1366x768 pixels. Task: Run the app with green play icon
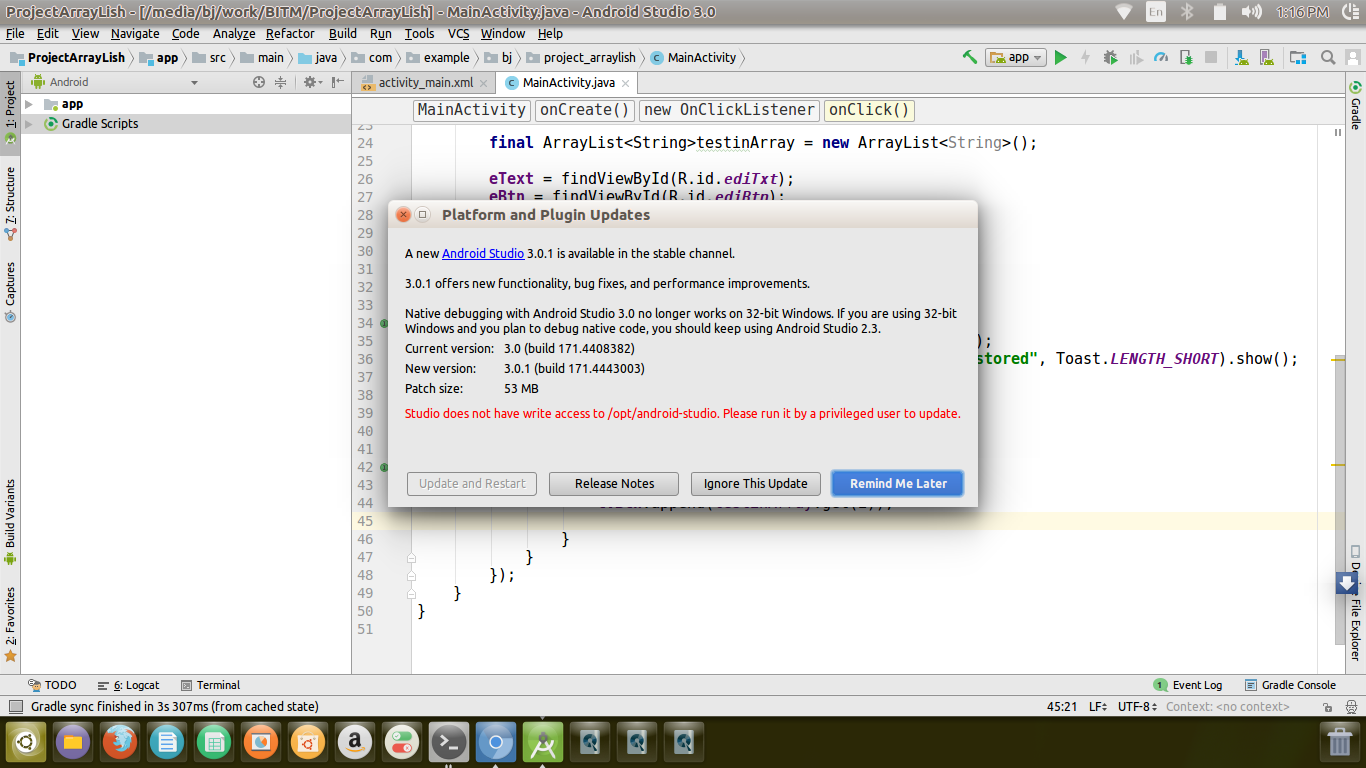tap(1061, 57)
